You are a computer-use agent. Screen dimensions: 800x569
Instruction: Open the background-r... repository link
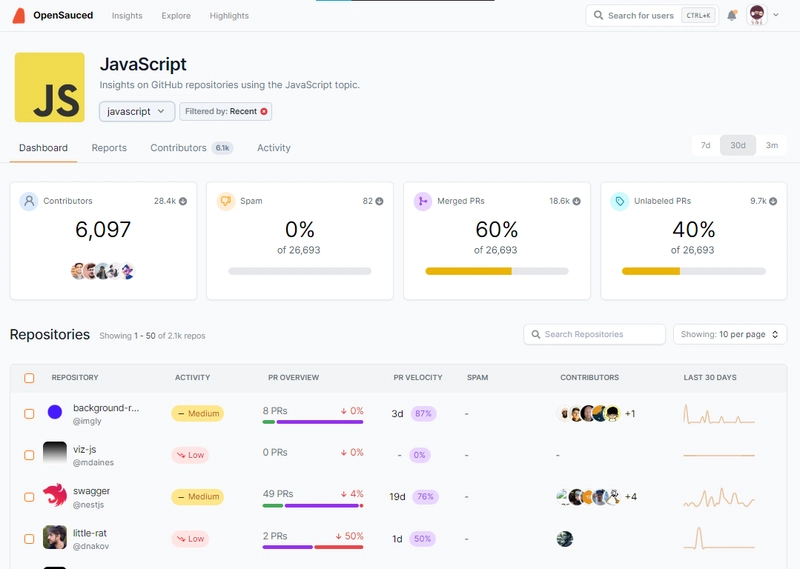[106, 408]
